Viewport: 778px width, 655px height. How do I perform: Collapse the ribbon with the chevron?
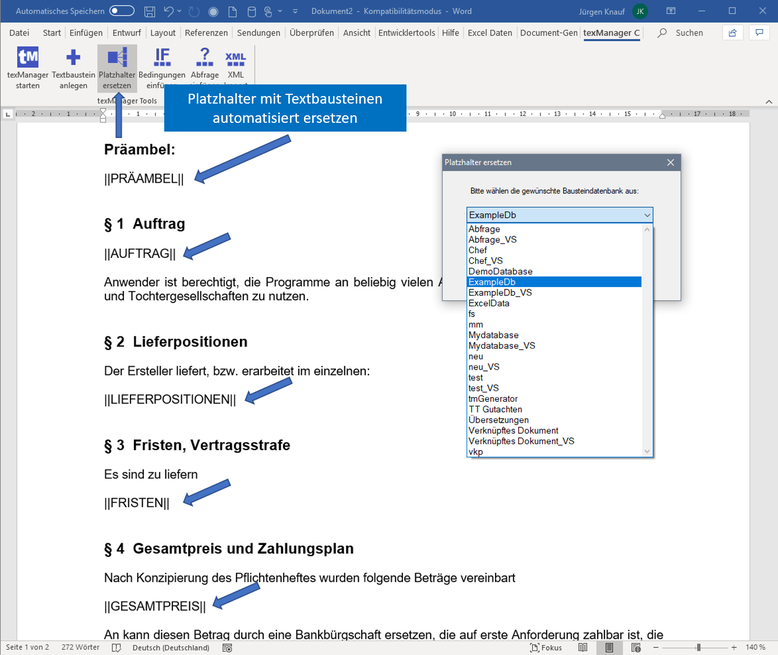(769, 102)
